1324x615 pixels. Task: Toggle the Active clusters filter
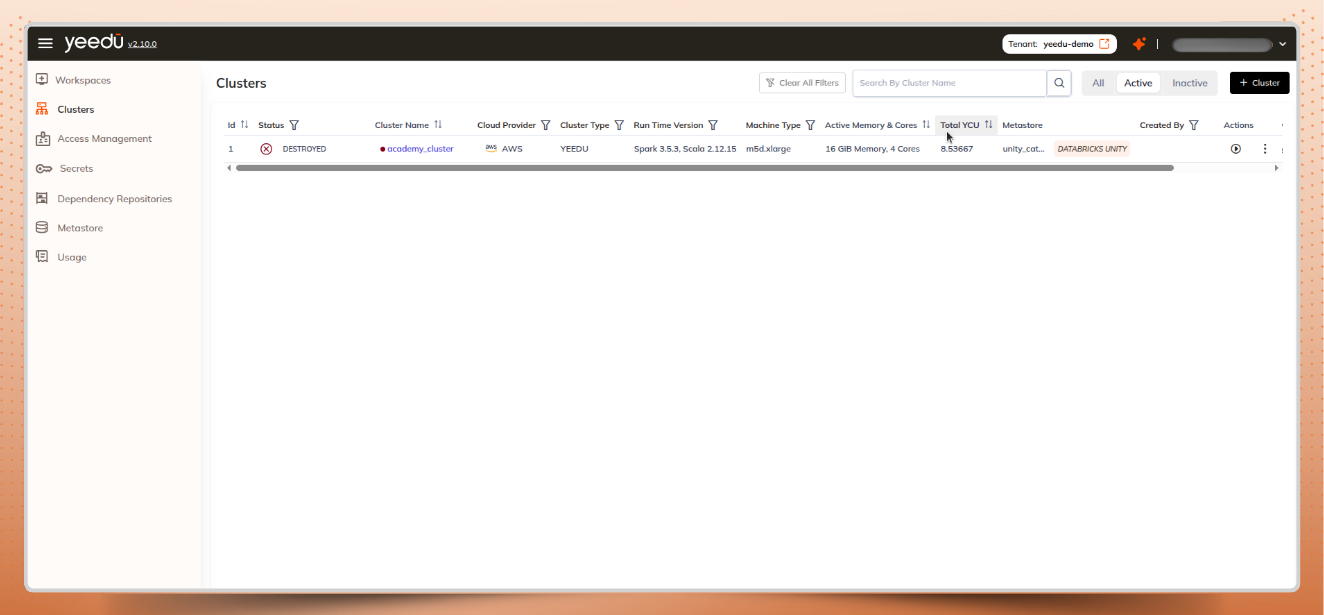(1139, 82)
